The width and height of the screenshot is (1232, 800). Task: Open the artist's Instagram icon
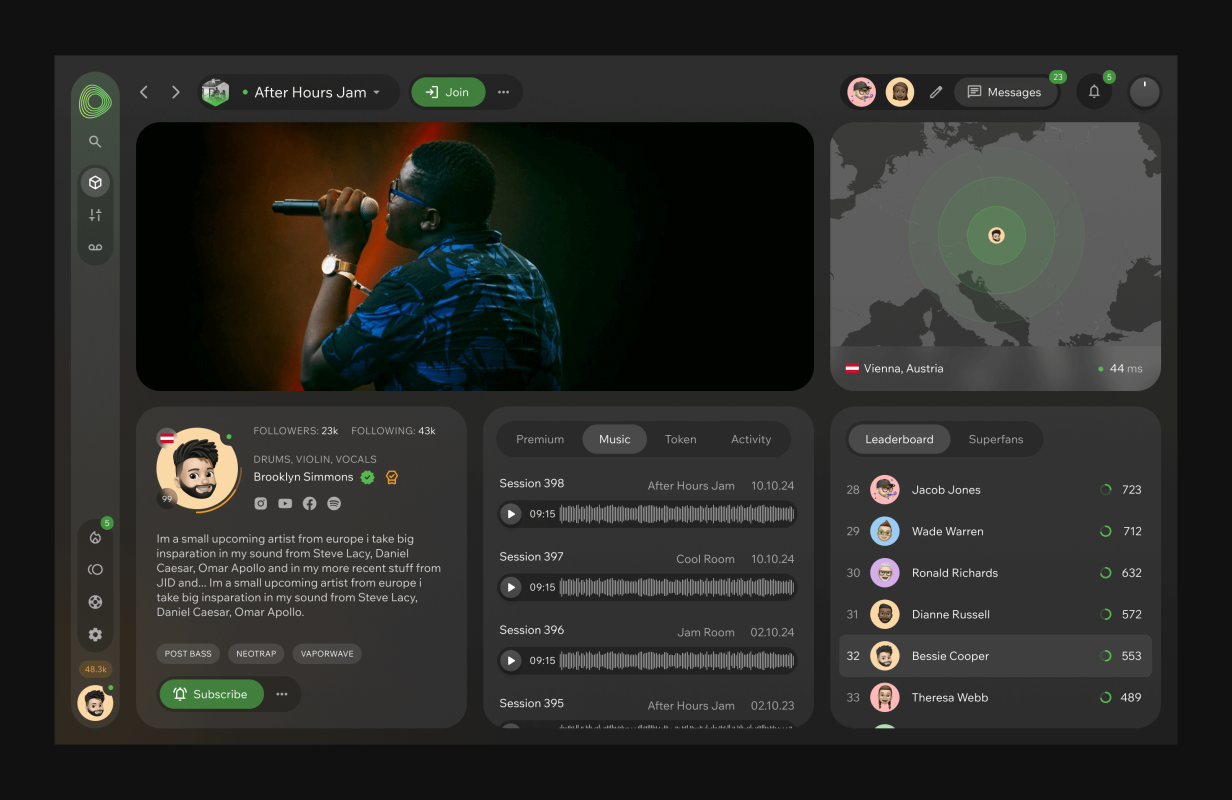tap(261, 504)
